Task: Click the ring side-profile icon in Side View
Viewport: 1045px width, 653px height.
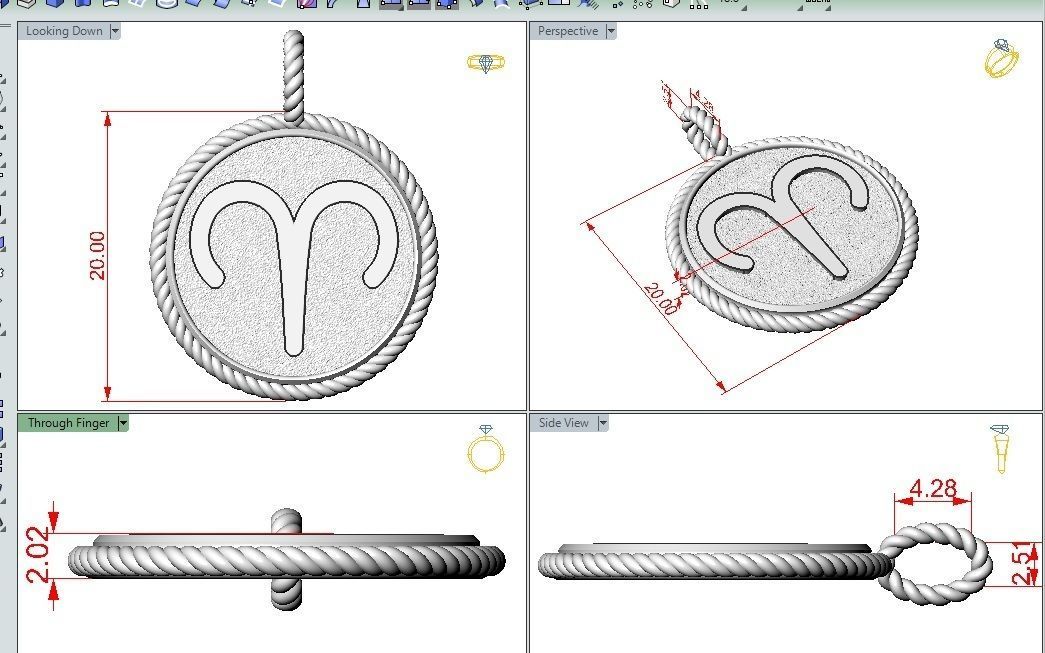Action: click(1000, 448)
